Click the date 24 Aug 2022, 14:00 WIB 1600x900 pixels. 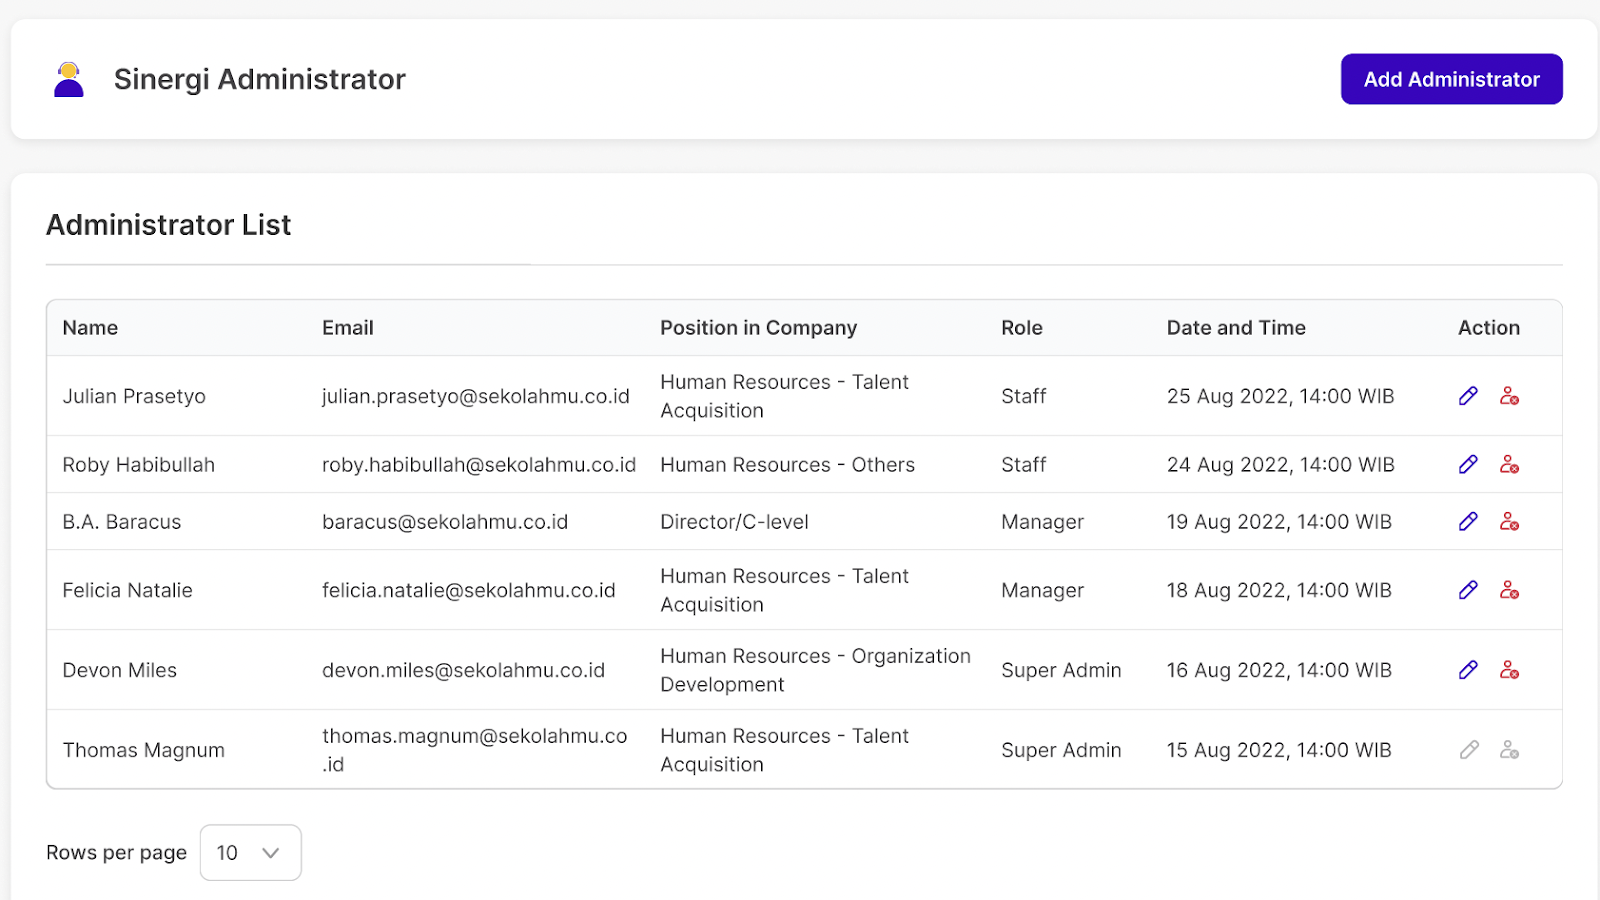pyautogui.click(x=1280, y=465)
